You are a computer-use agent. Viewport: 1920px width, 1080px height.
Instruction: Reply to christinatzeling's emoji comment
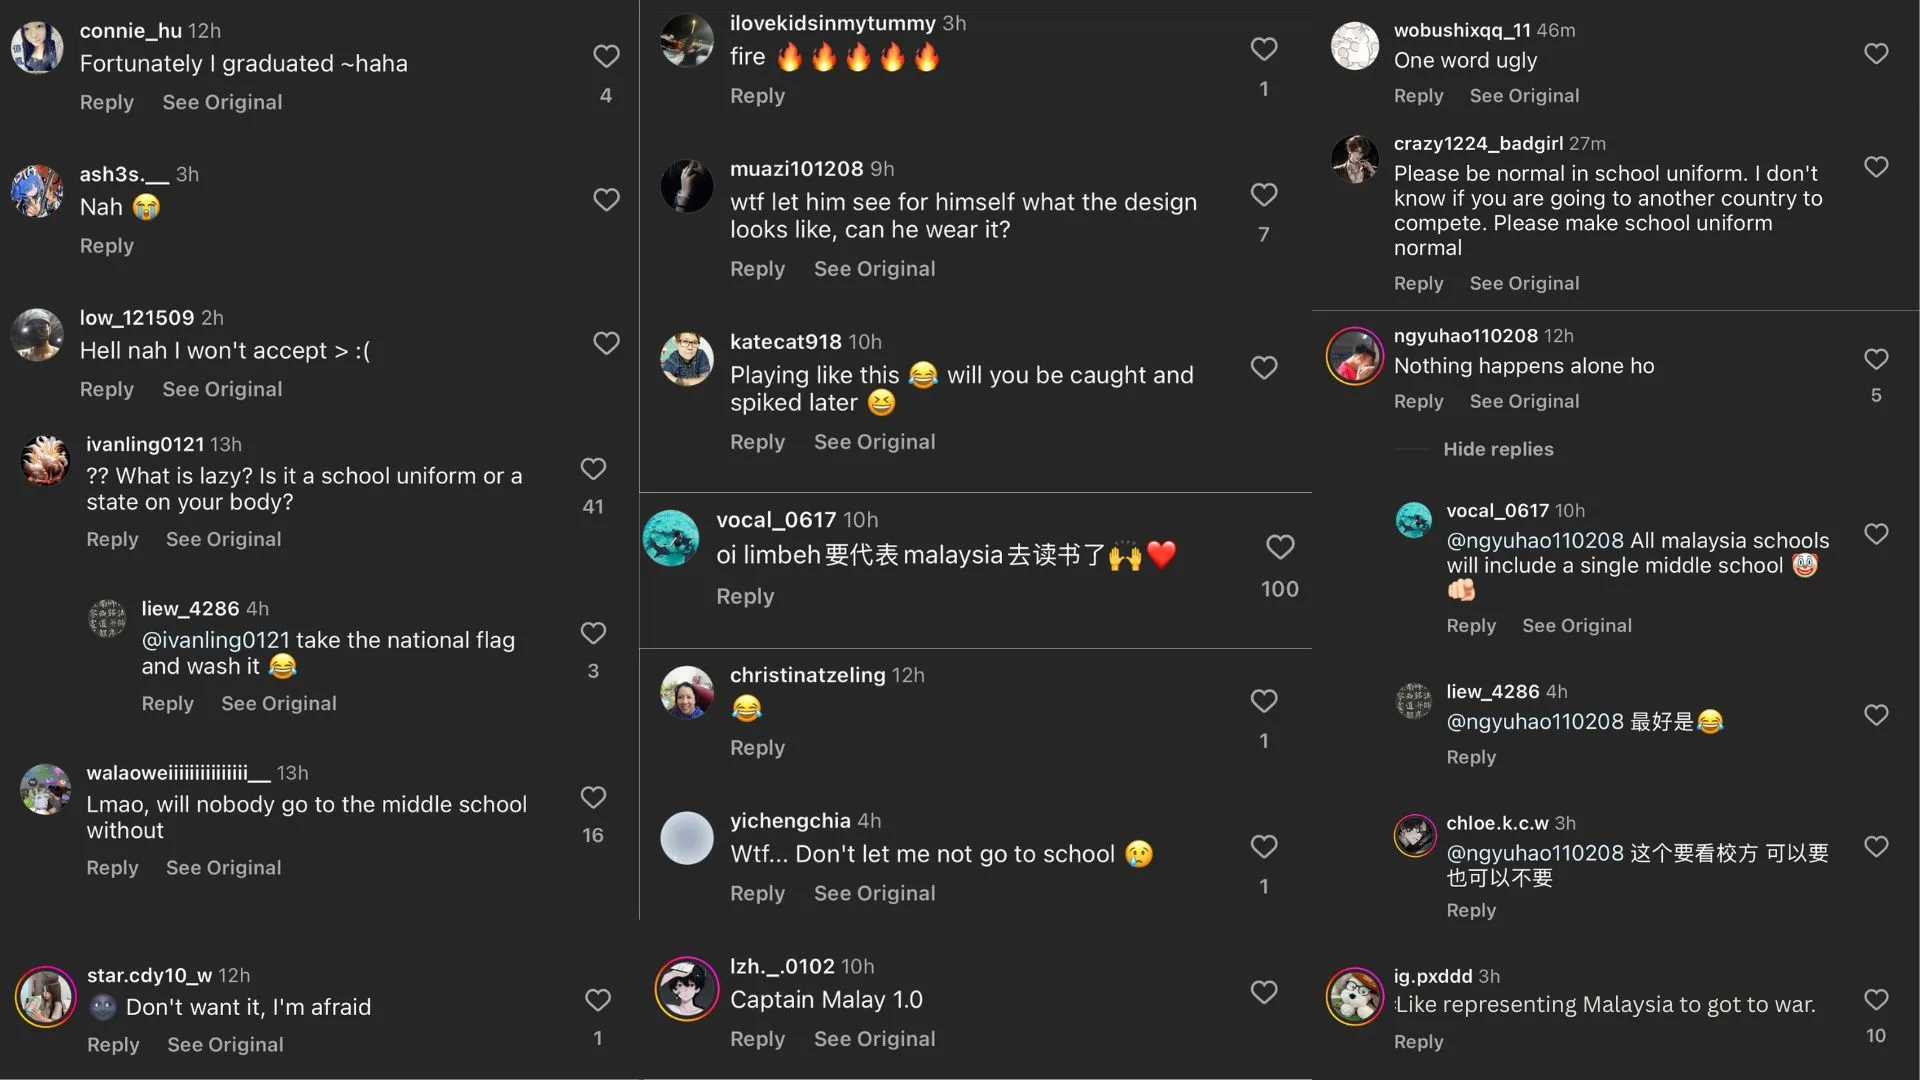(757, 748)
